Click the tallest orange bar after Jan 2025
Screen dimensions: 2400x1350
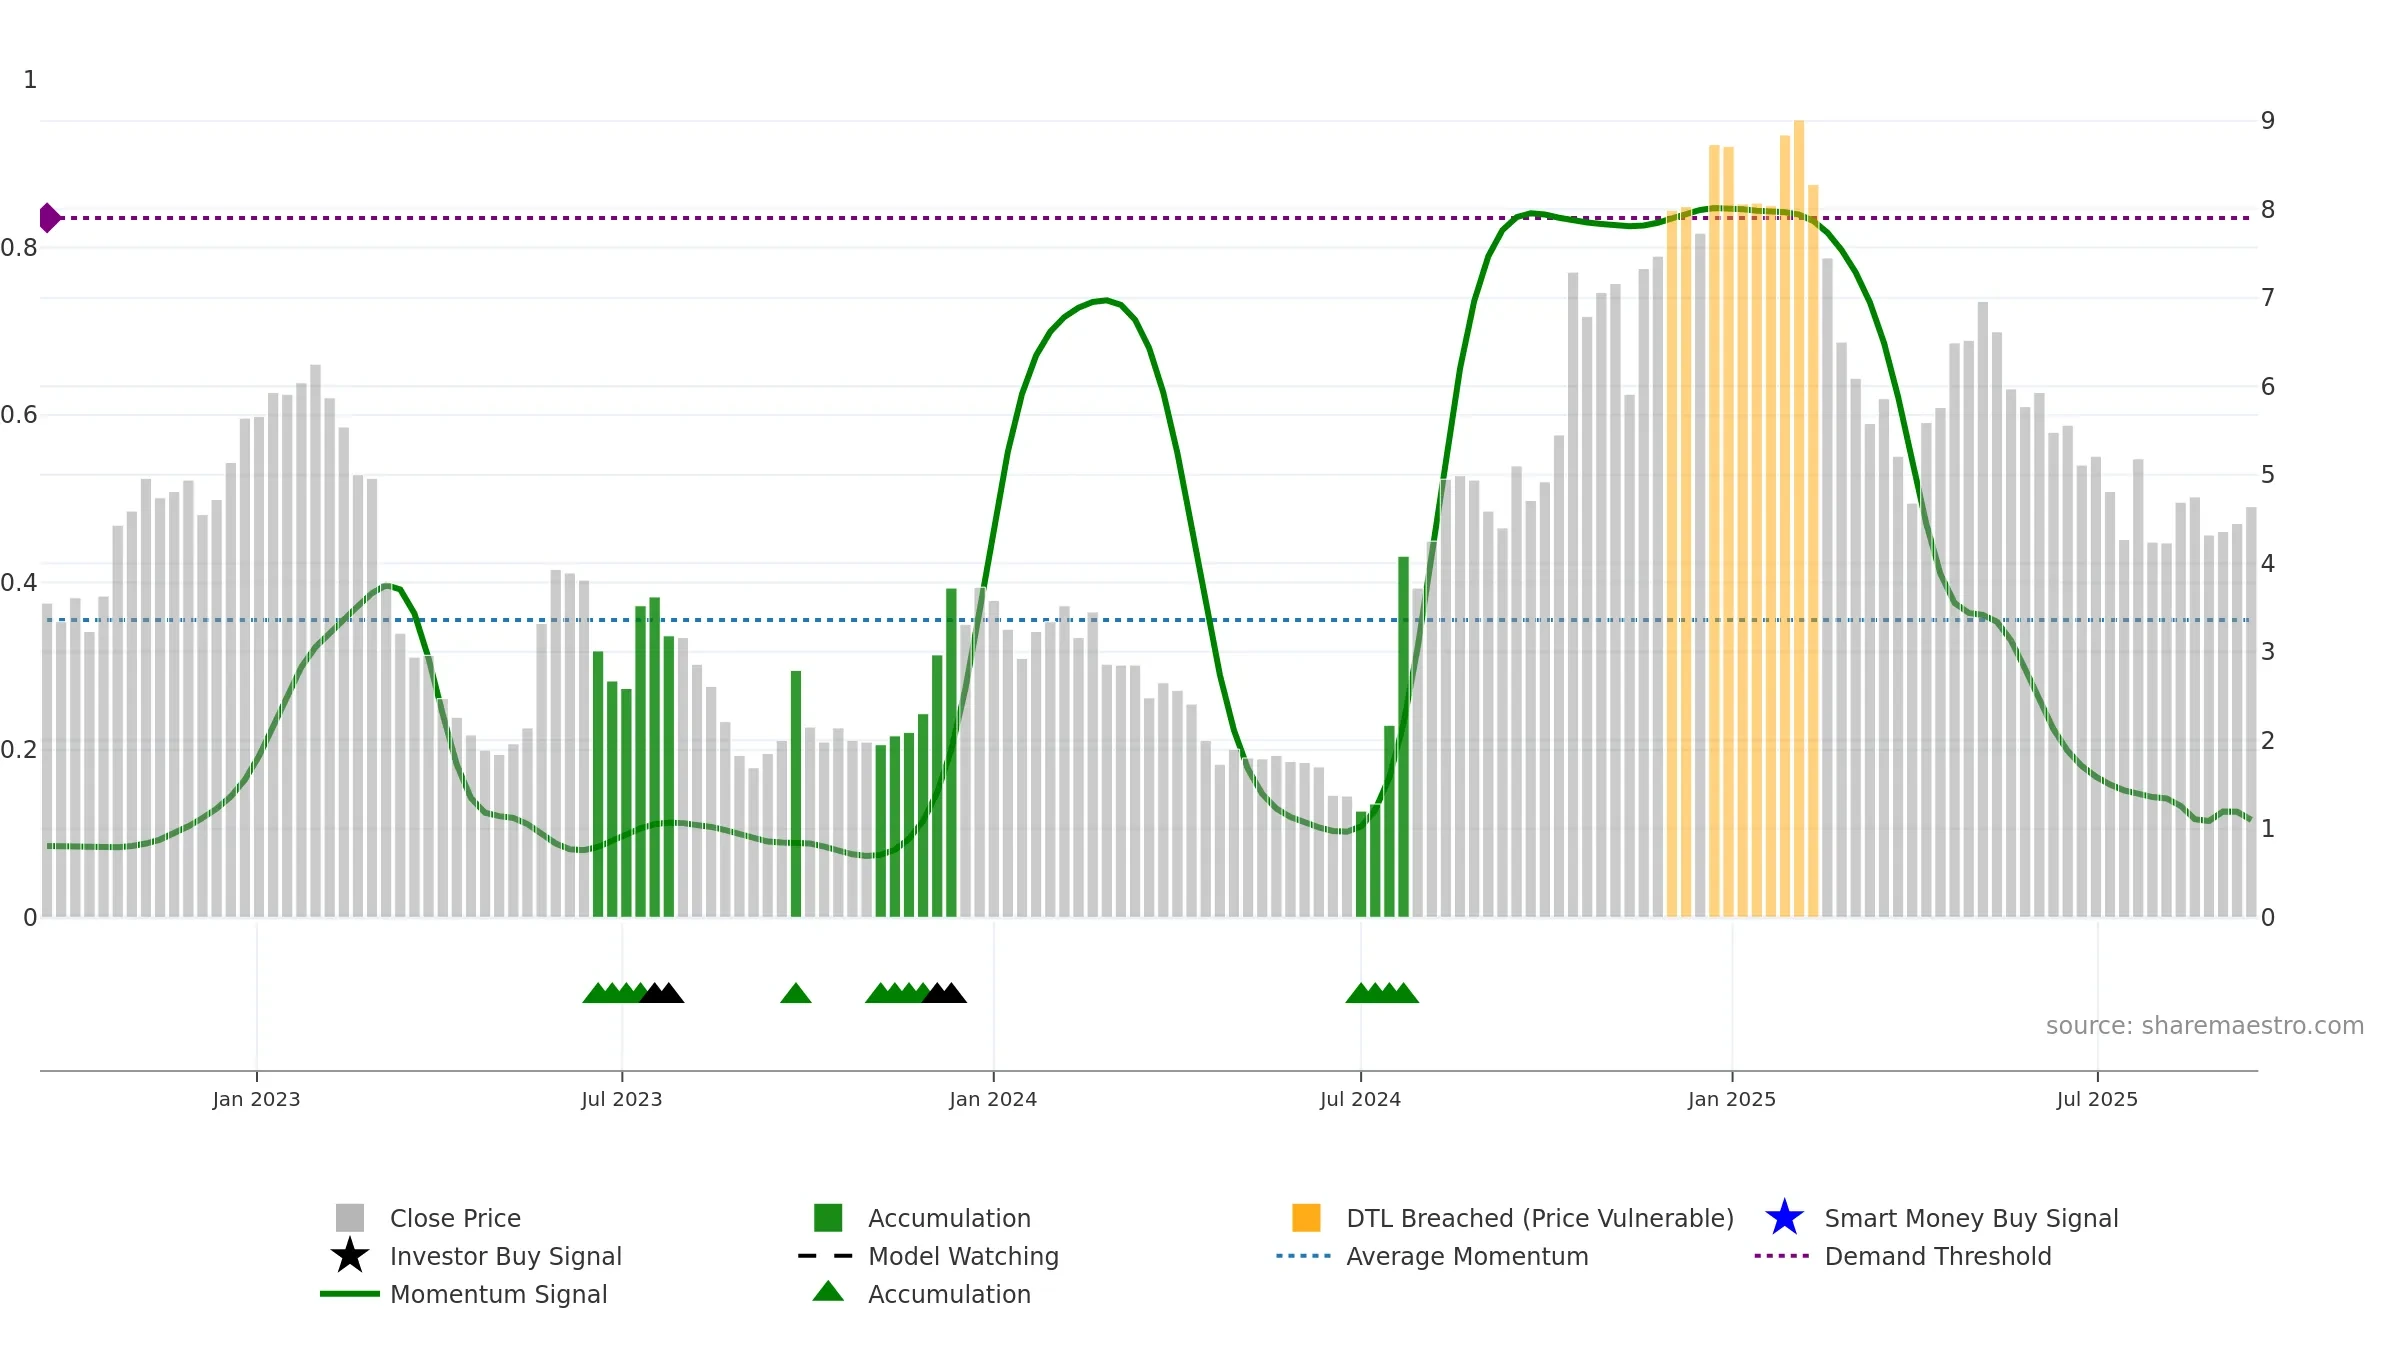1799,518
